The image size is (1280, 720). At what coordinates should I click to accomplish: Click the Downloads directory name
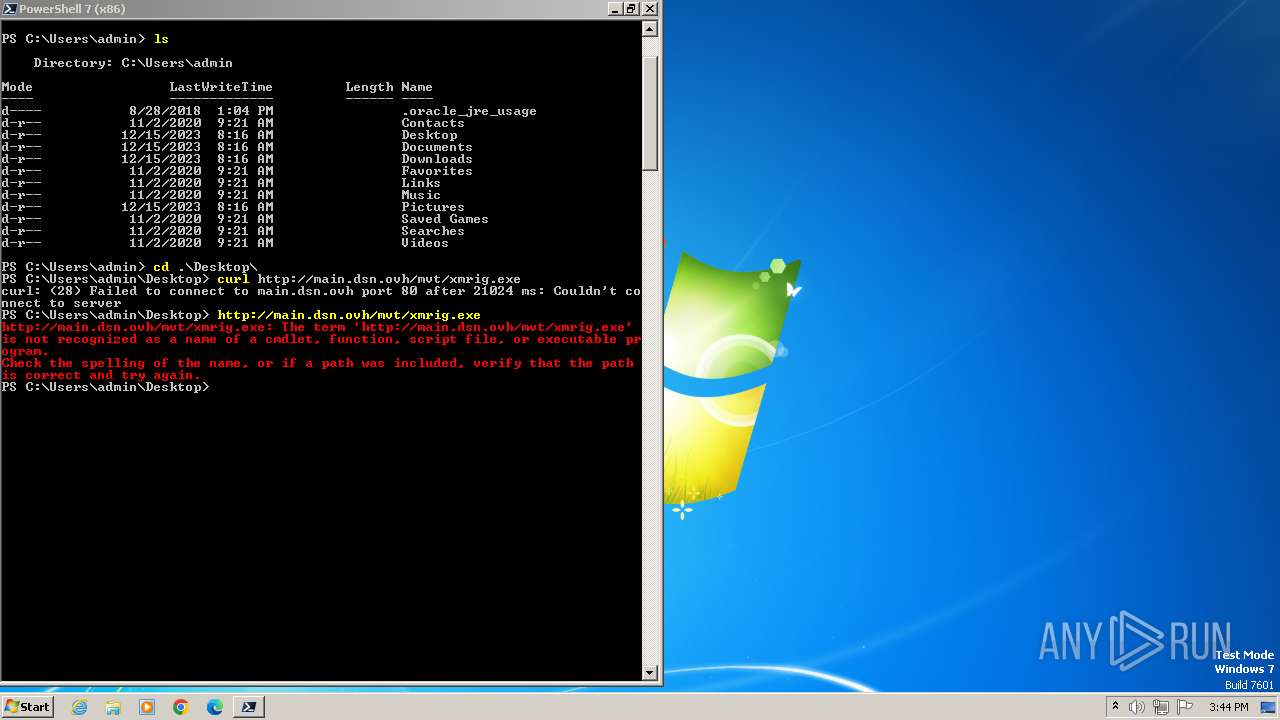437,159
